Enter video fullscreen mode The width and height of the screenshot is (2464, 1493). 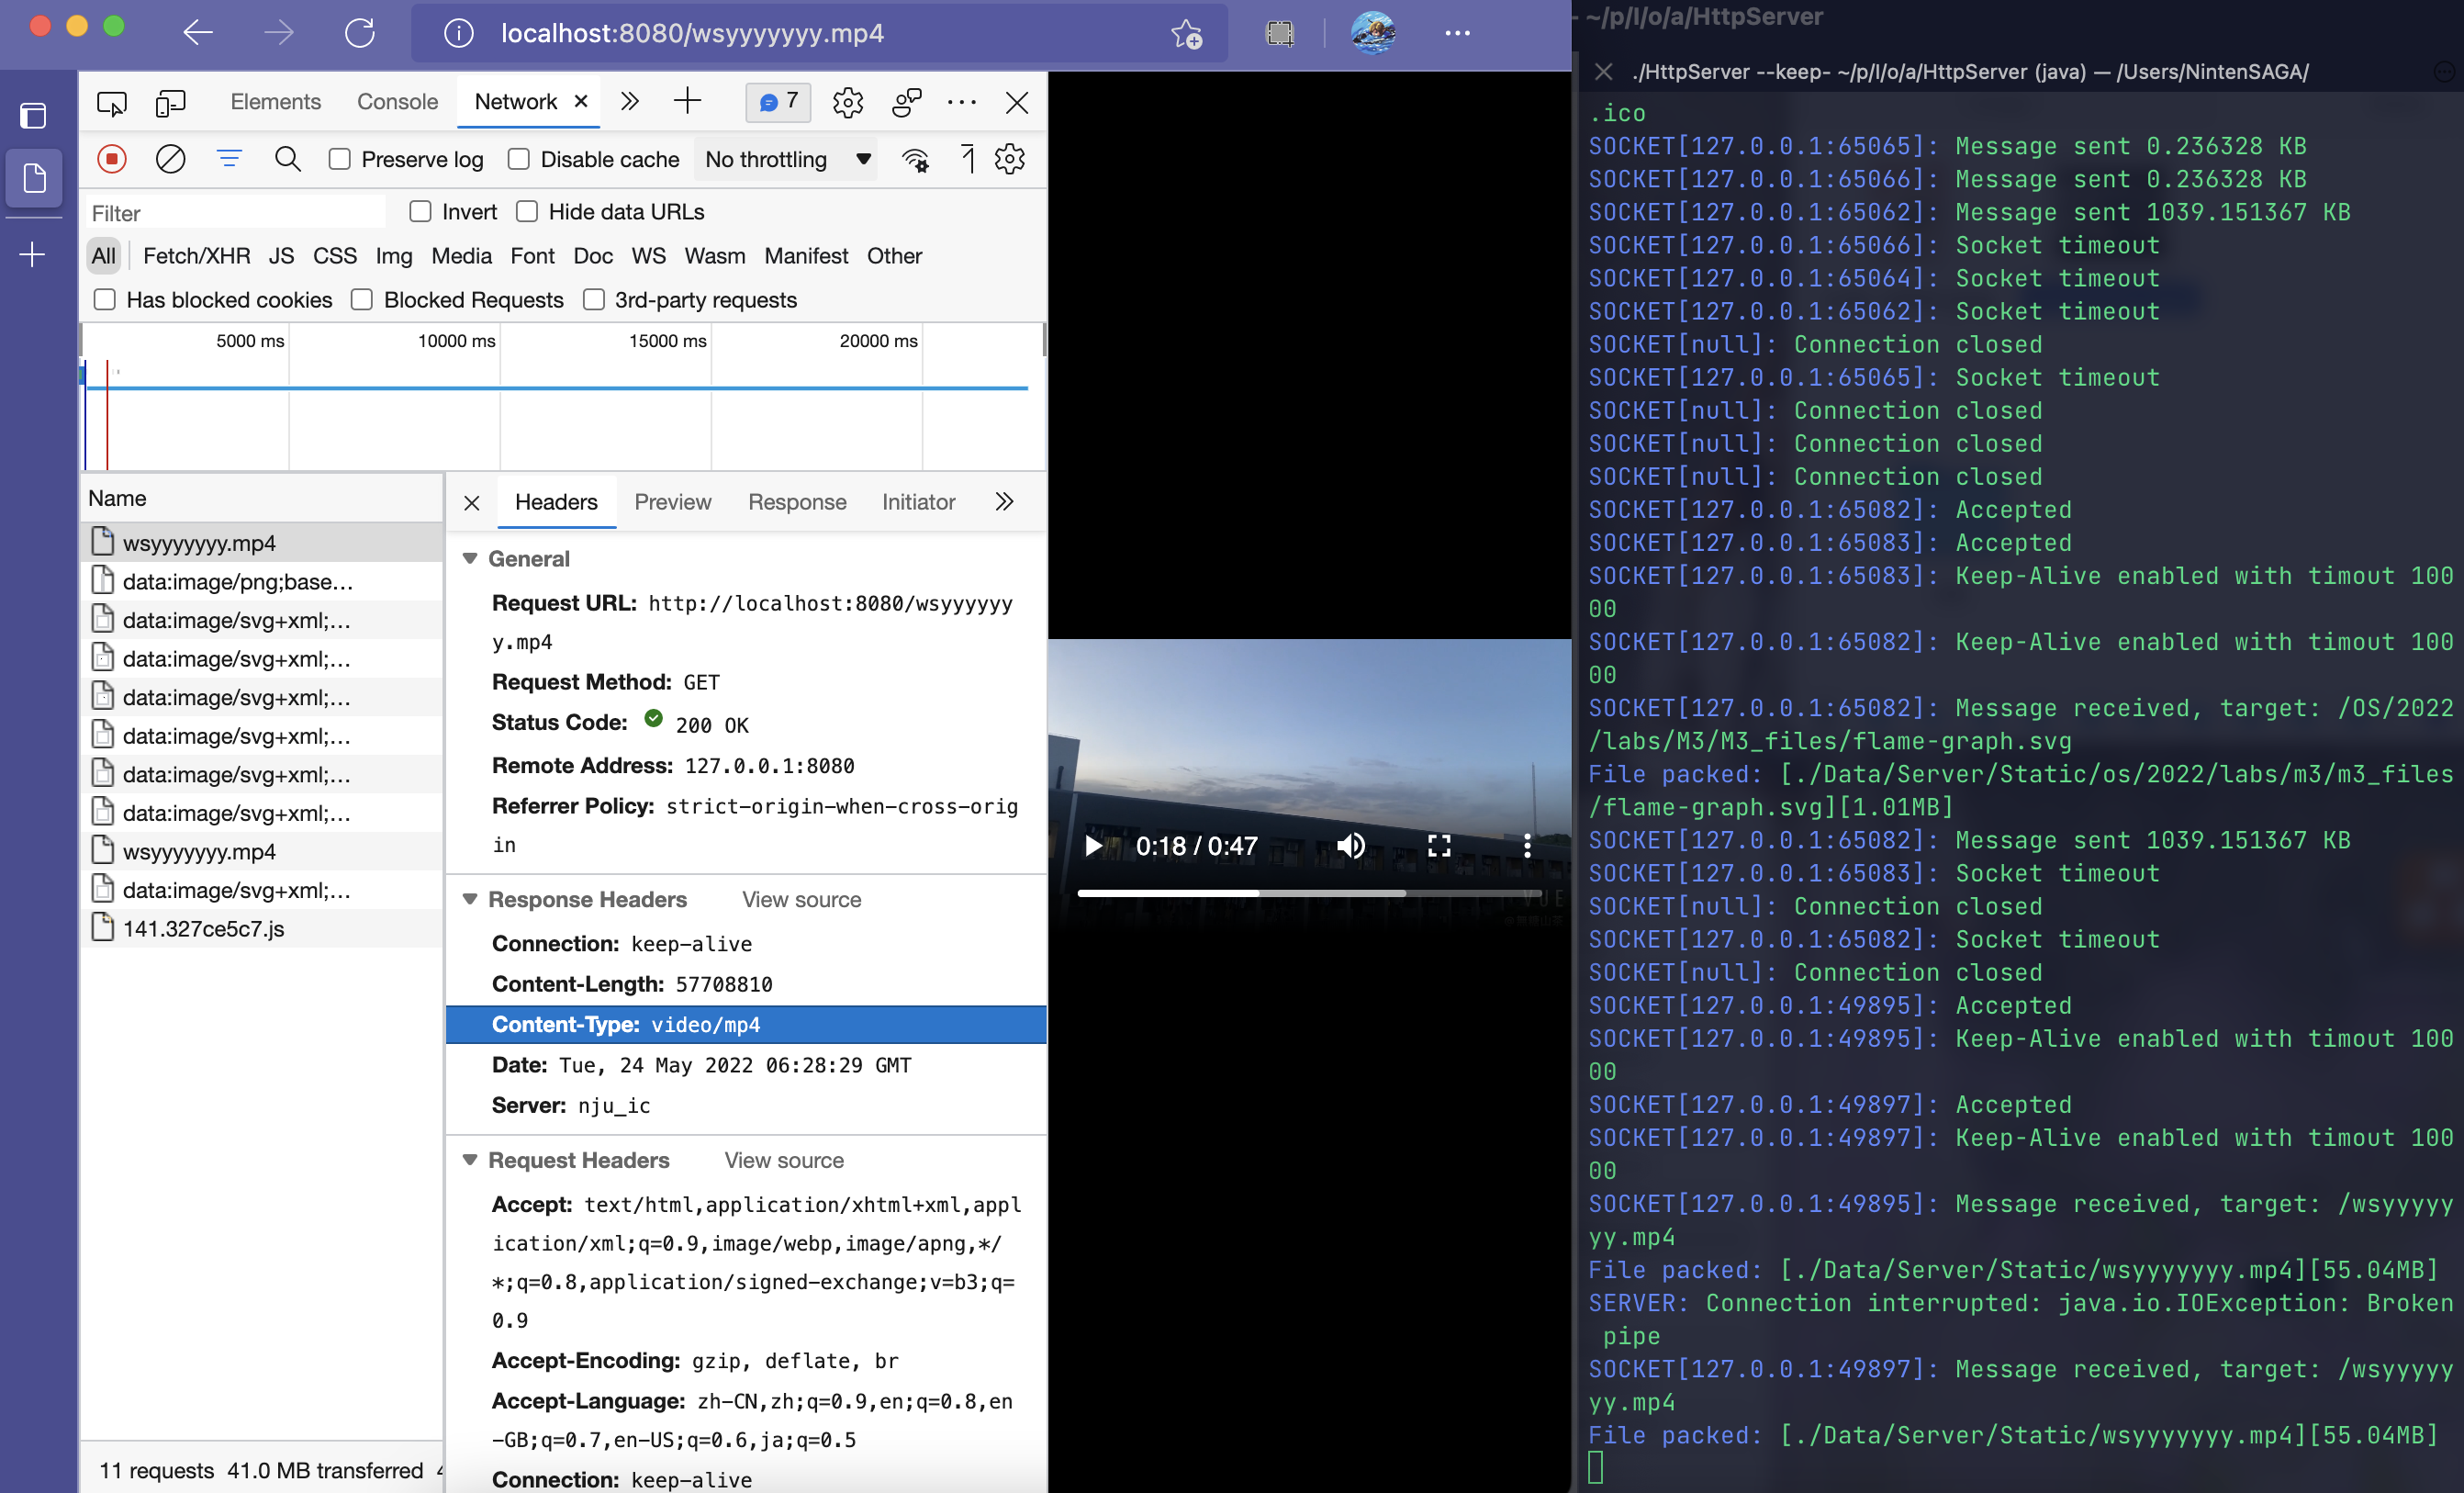click(1439, 846)
